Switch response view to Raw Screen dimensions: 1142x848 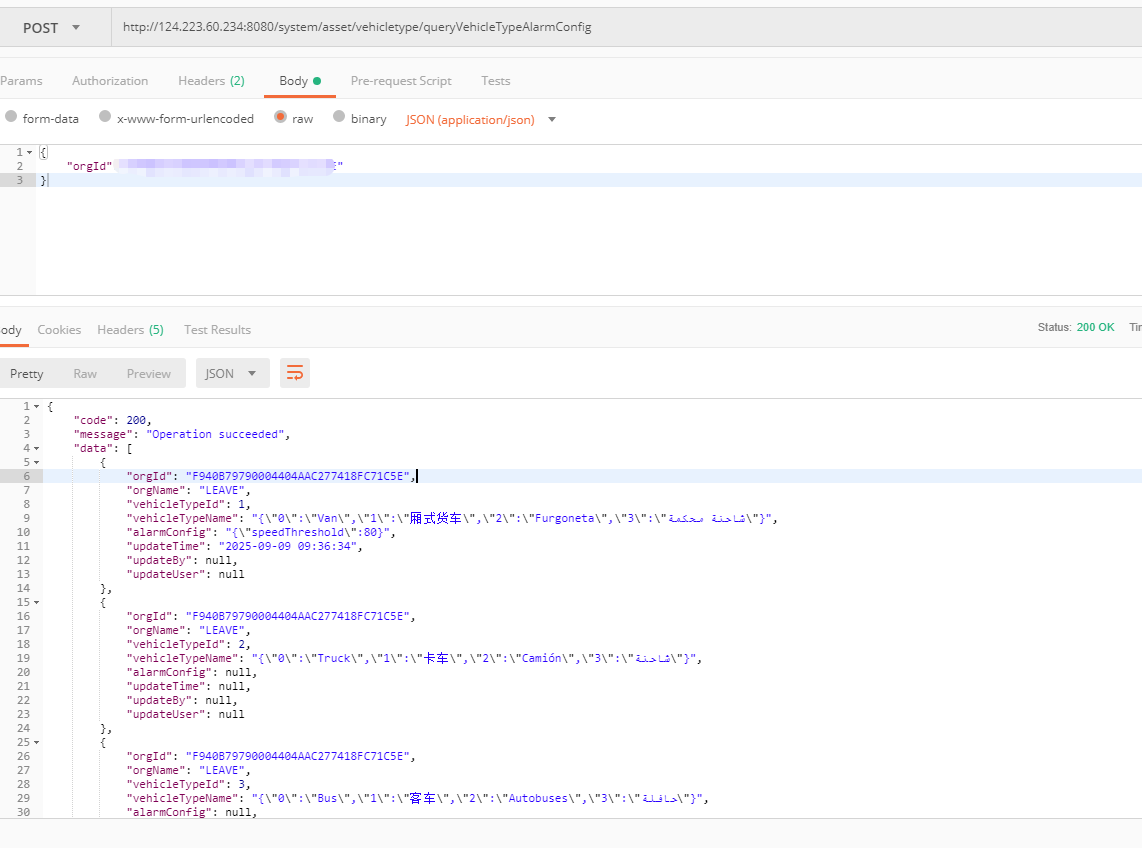click(x=85, y=373)
